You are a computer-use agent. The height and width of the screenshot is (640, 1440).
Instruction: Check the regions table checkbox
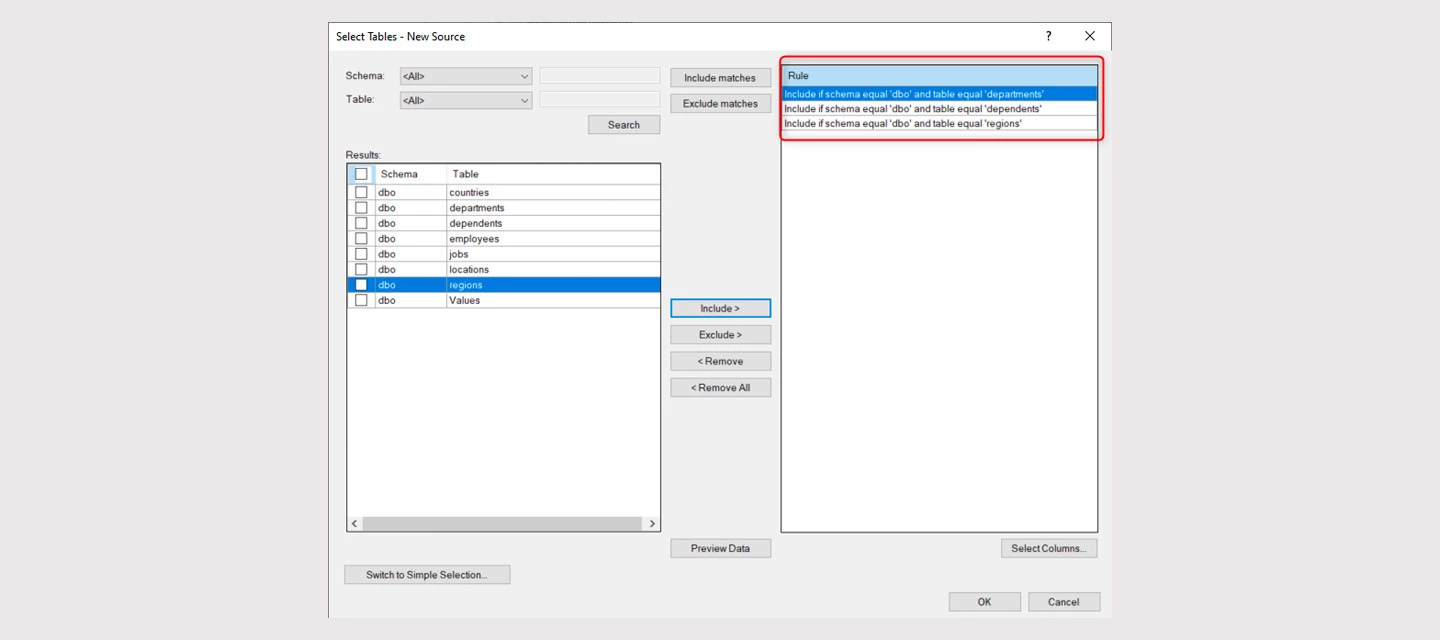click(x=361, y=285)
